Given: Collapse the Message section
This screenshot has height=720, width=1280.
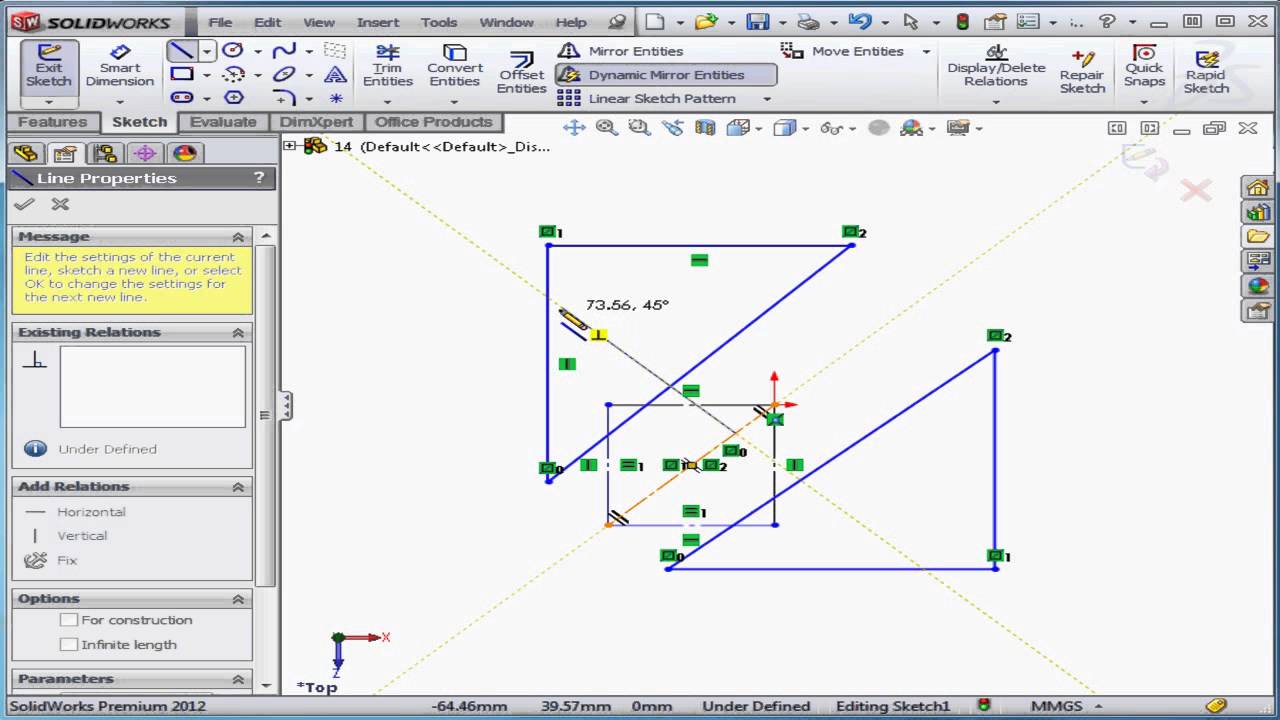Looking at the screenshot, I should click(238, 237).
